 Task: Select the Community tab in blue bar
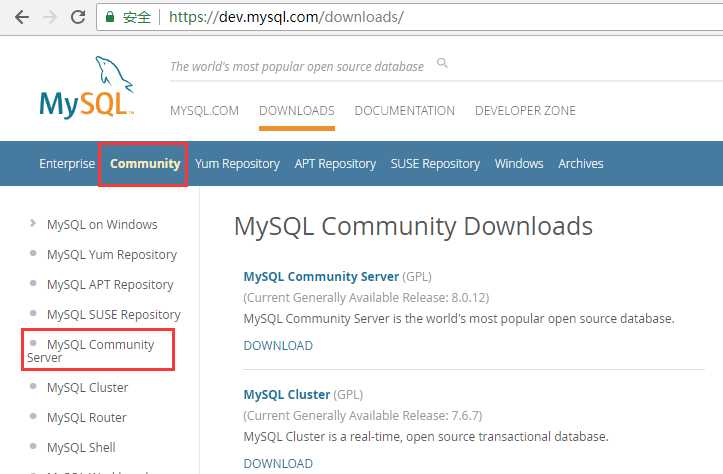[145, 164]
